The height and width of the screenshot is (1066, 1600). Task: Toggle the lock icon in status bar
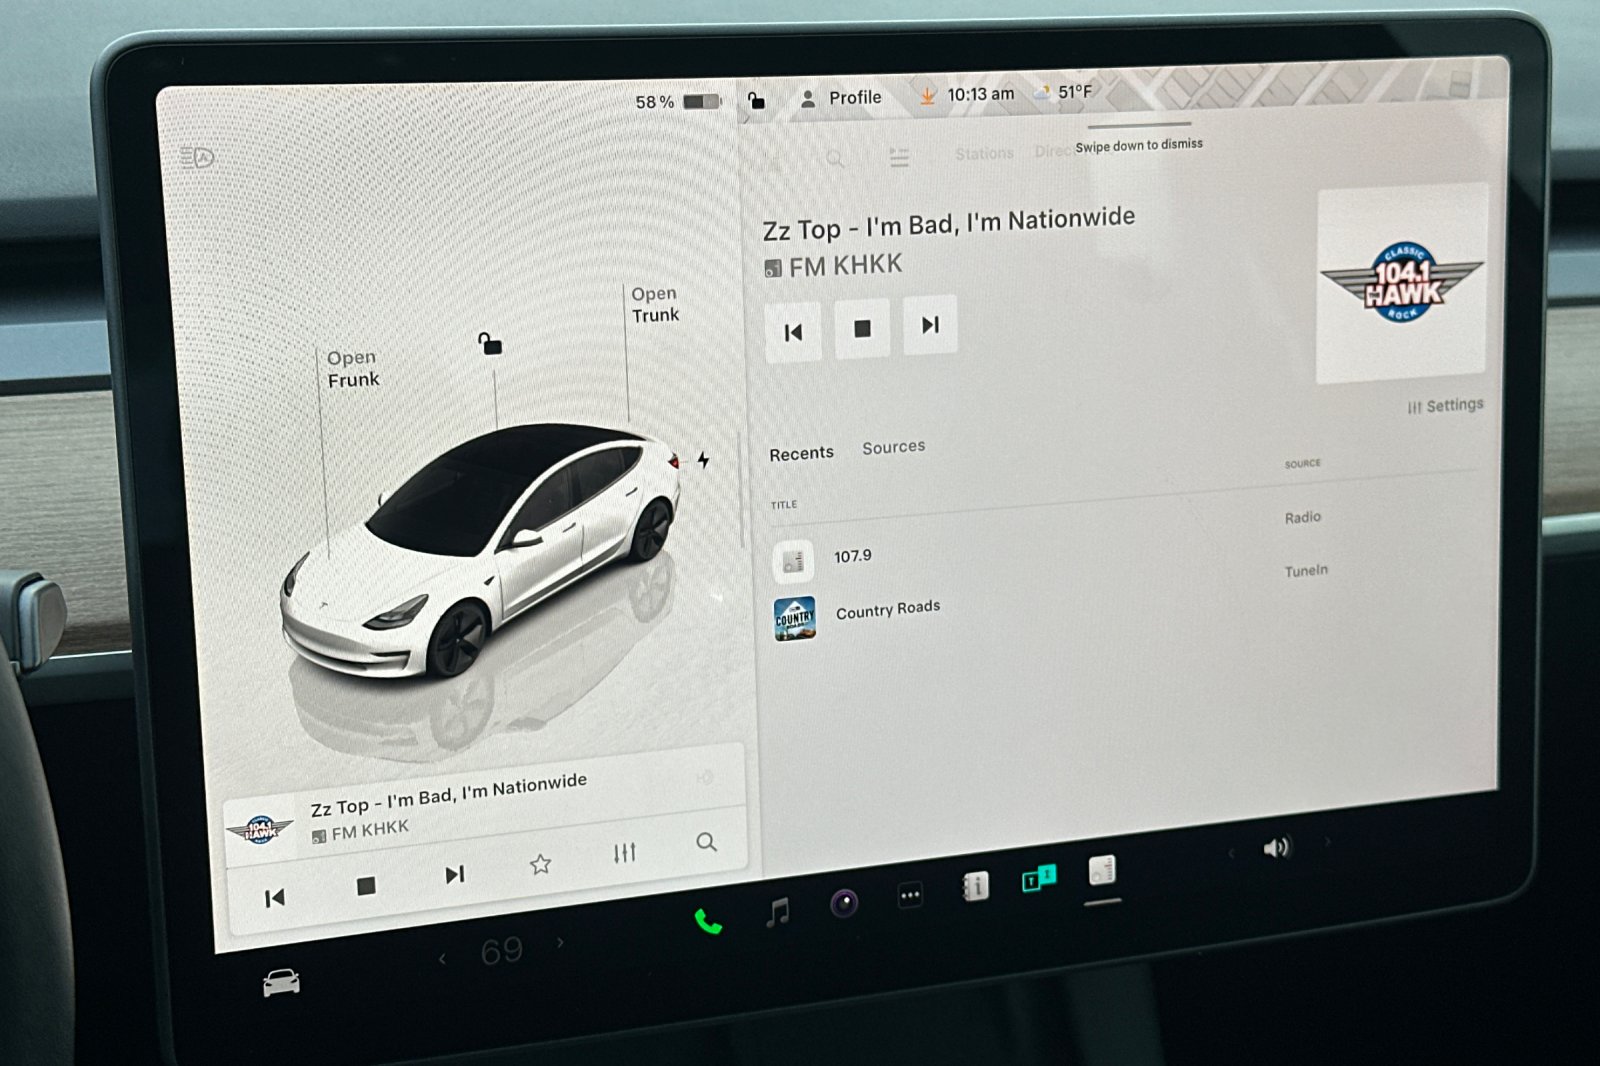[757, 100]
